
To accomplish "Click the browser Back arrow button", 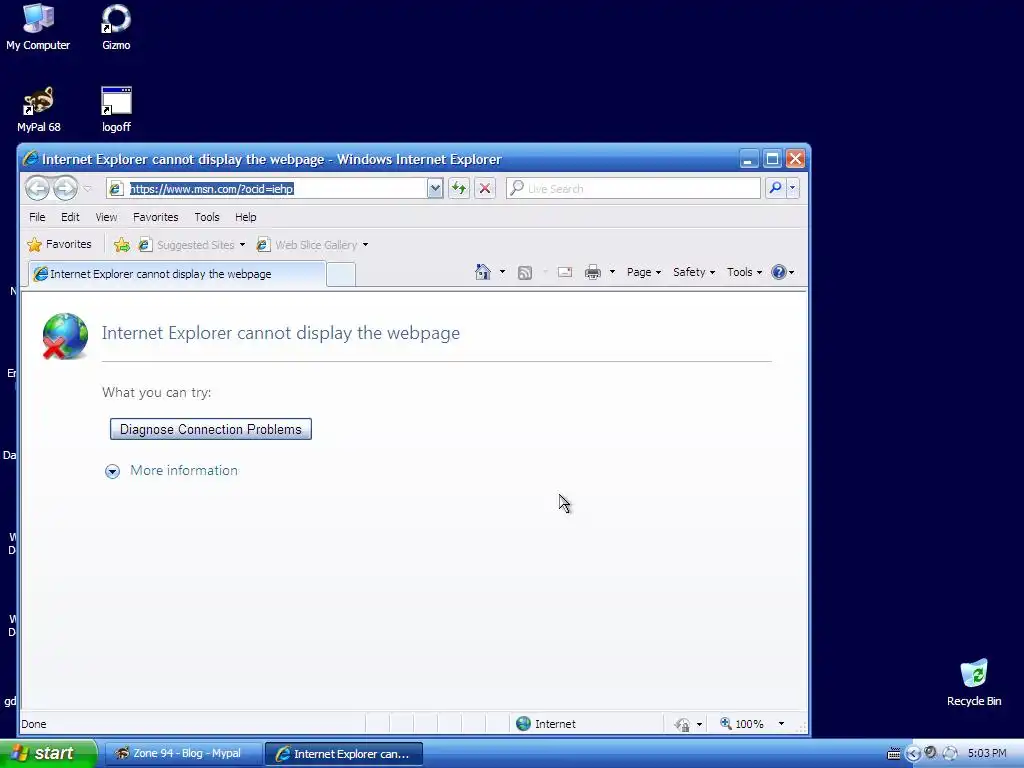I will click(37, 189).
